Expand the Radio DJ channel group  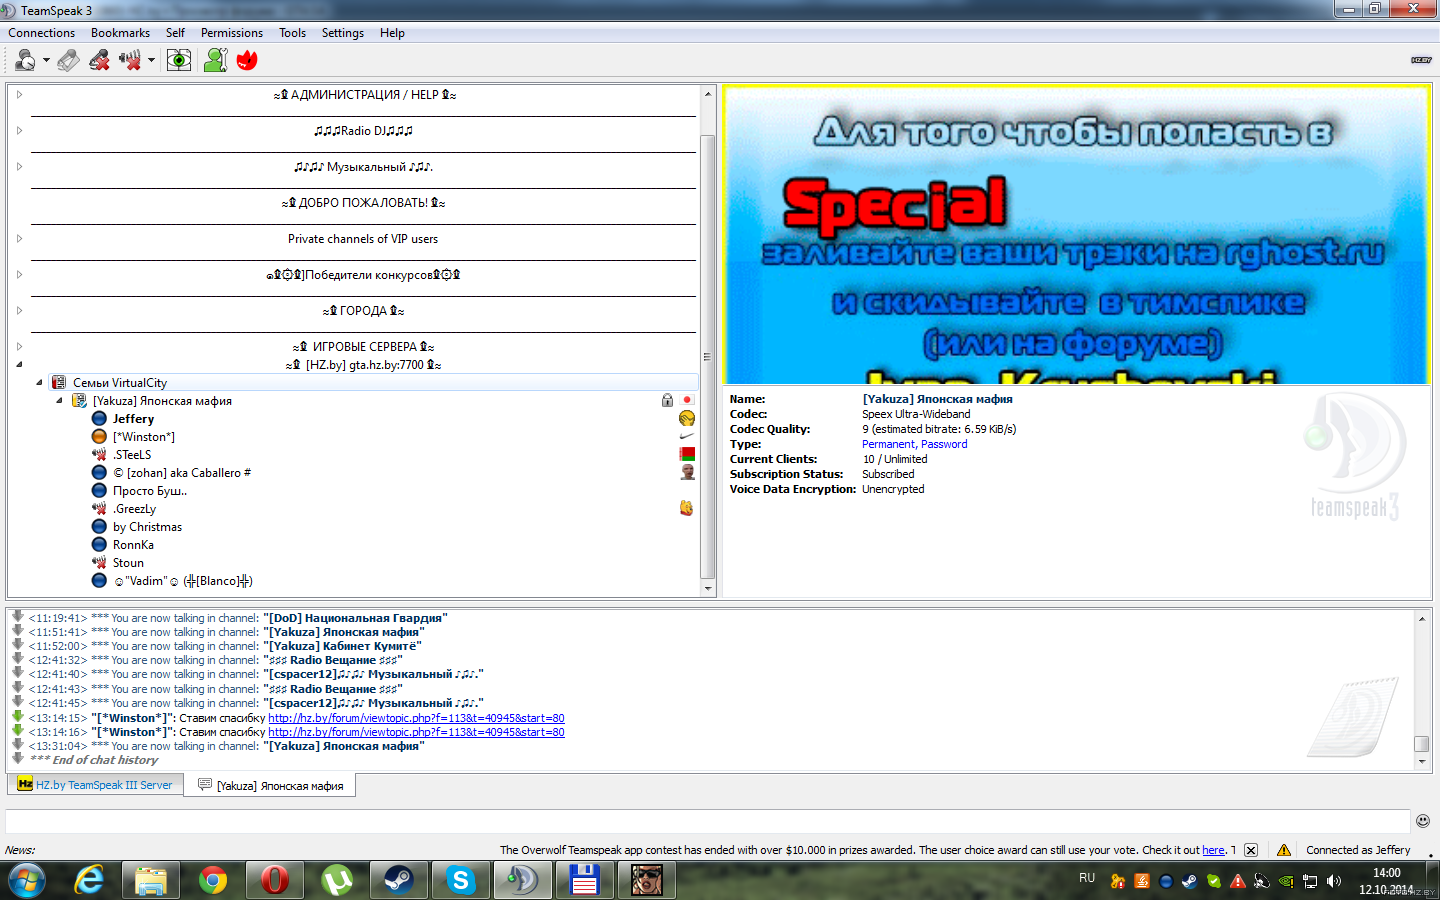pyautogui.click(x=19, y=131)
